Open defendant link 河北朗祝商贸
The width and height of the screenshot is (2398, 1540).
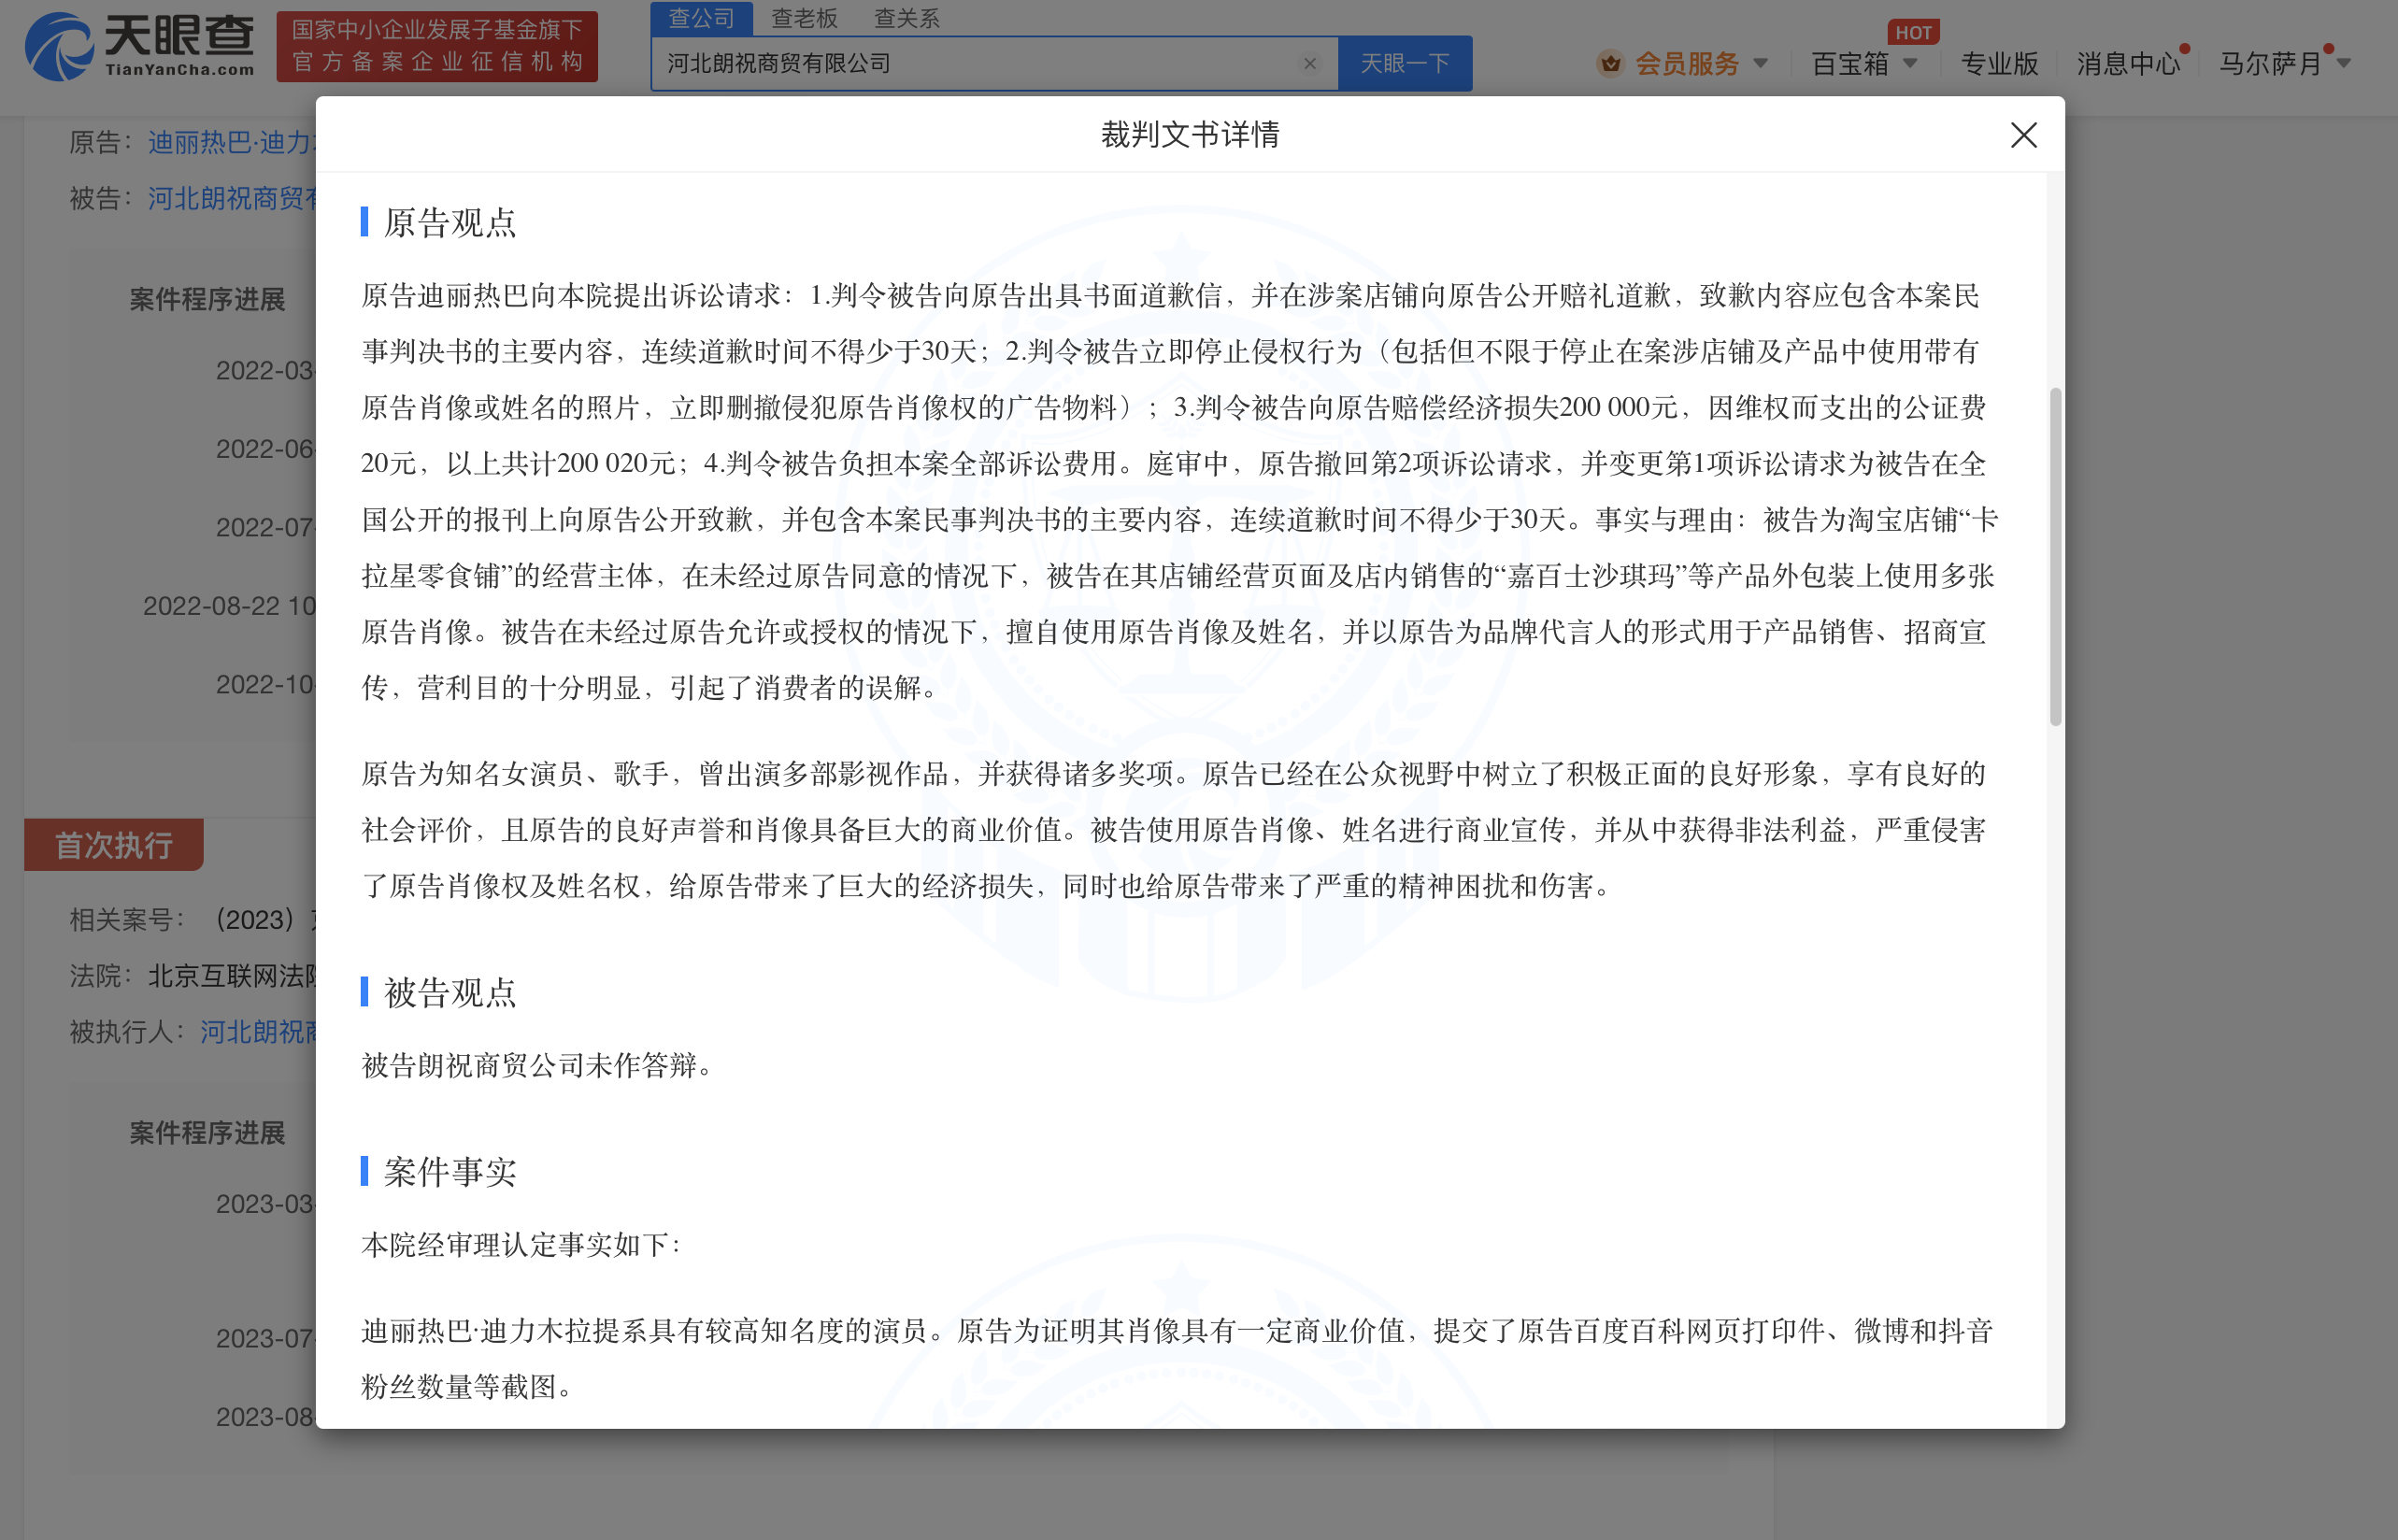pyautogui.click(x=230, y=197)
